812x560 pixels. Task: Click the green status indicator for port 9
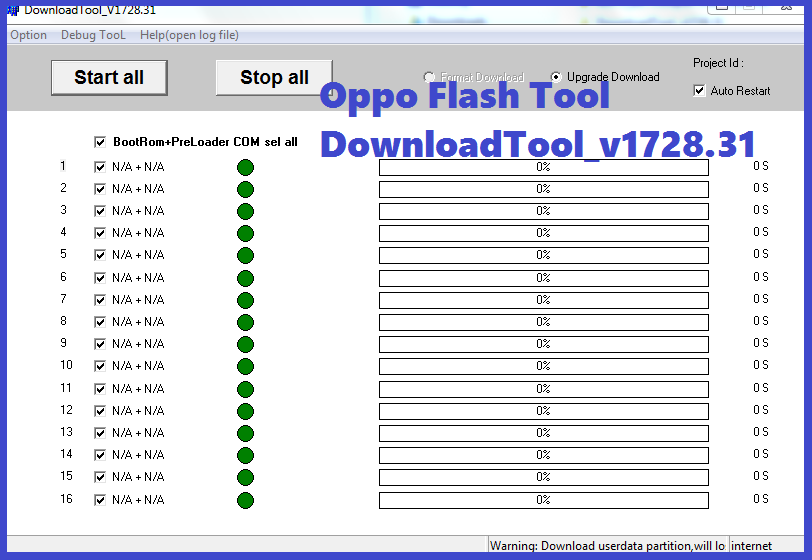245,344
